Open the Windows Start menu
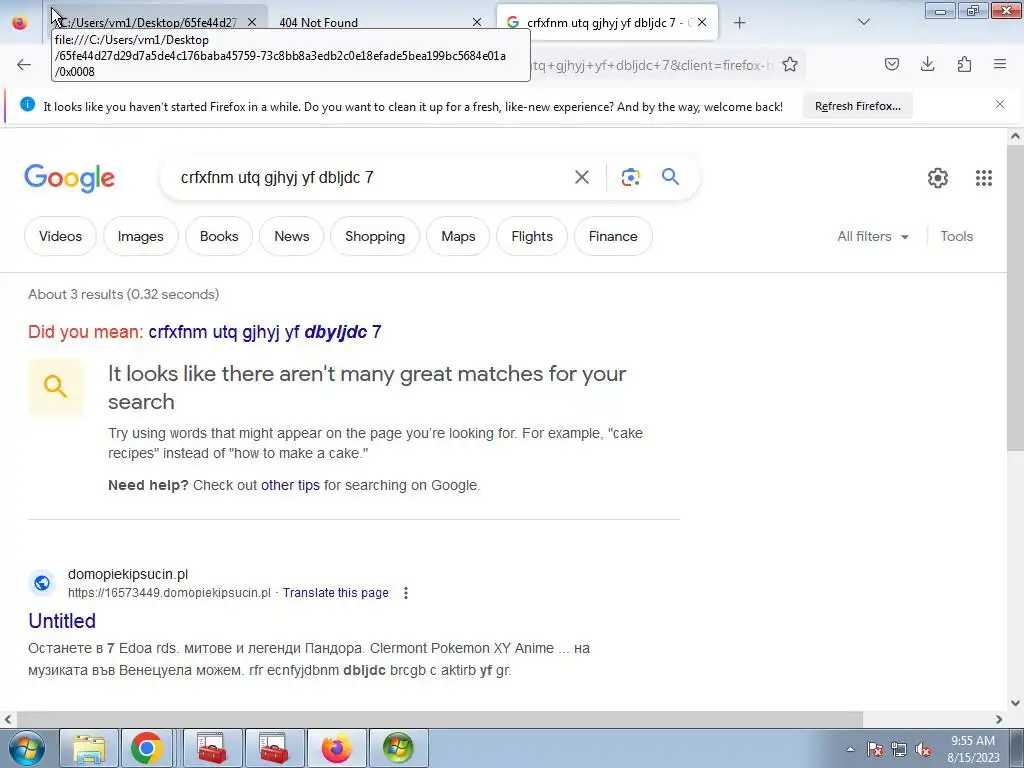The width and height of the screenshot is (1024, 768). coord(26,748)
